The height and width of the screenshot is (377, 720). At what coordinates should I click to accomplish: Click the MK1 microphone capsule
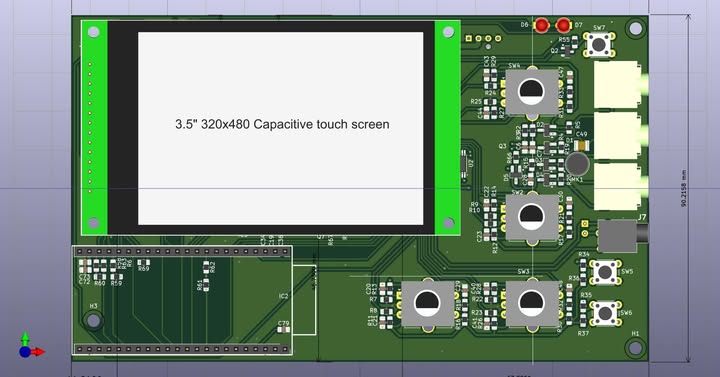pos(577,164)
